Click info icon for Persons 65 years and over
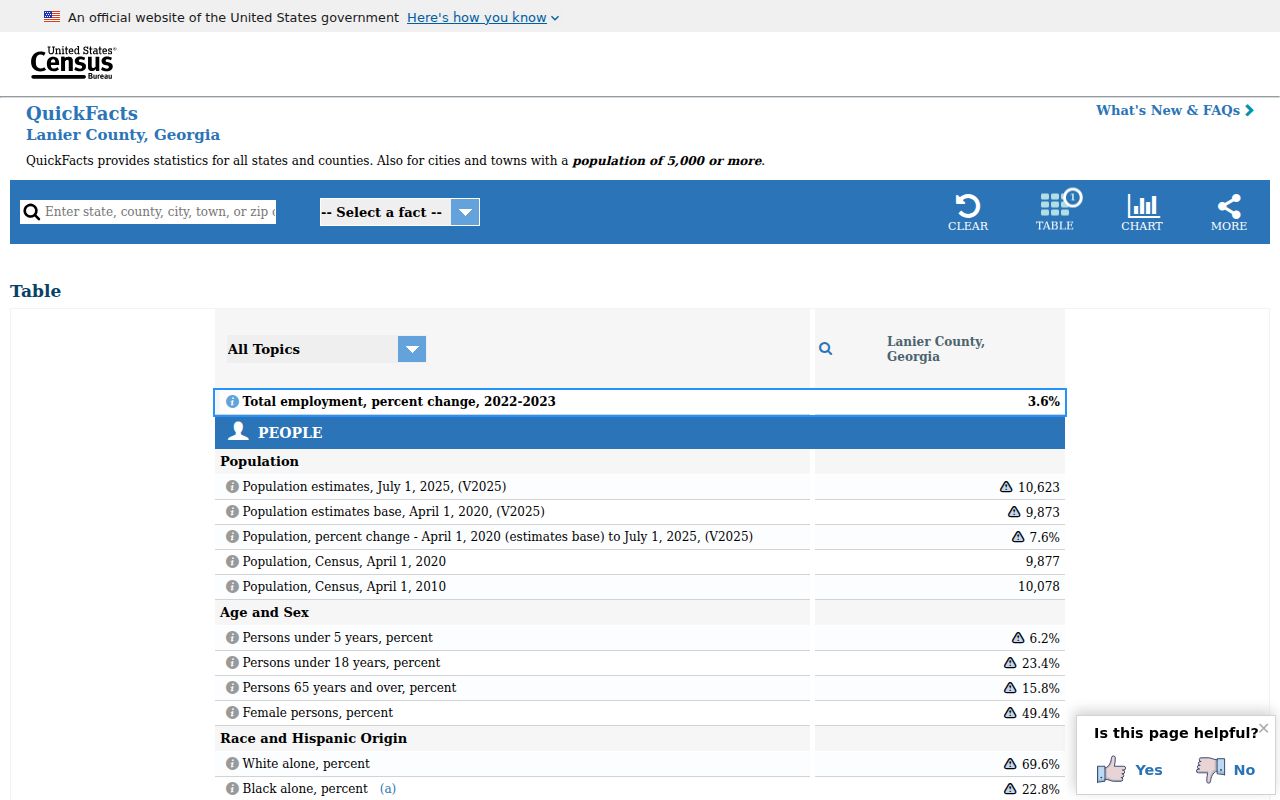Screen dimensions: 1280x800 232,688
